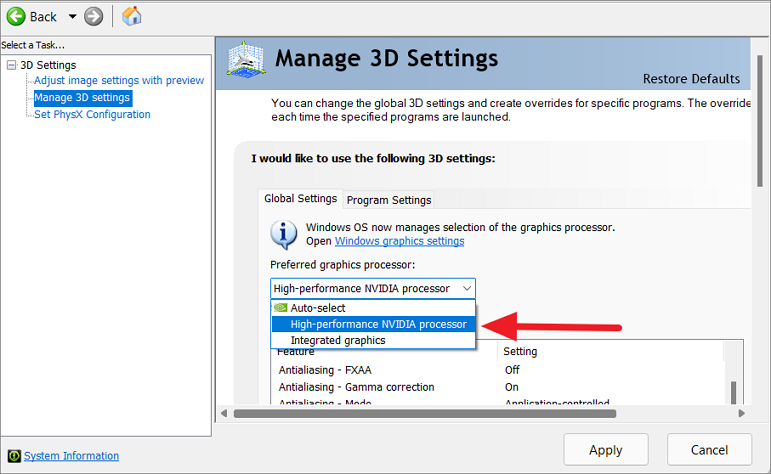Click Restore Defaults
The width and height of the screenshot is (771, 474).
[x=691, y=79]
